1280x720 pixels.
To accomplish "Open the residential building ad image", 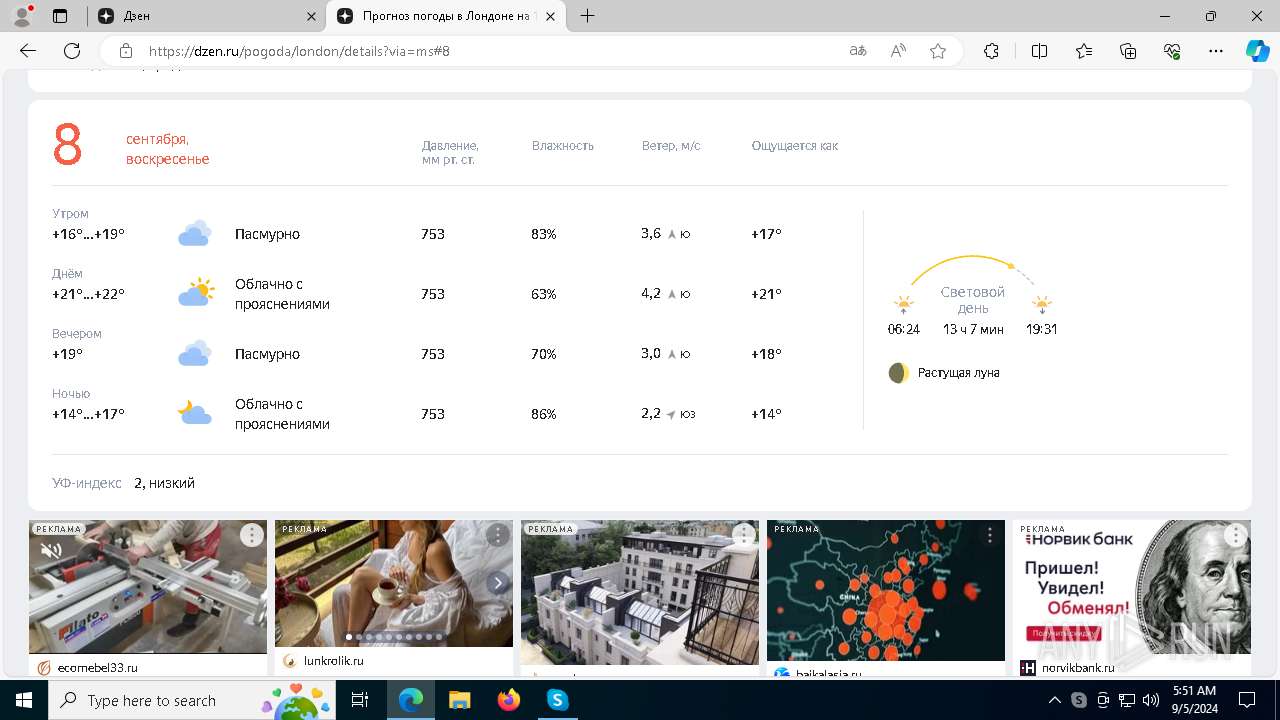I will tap(640, 592).
